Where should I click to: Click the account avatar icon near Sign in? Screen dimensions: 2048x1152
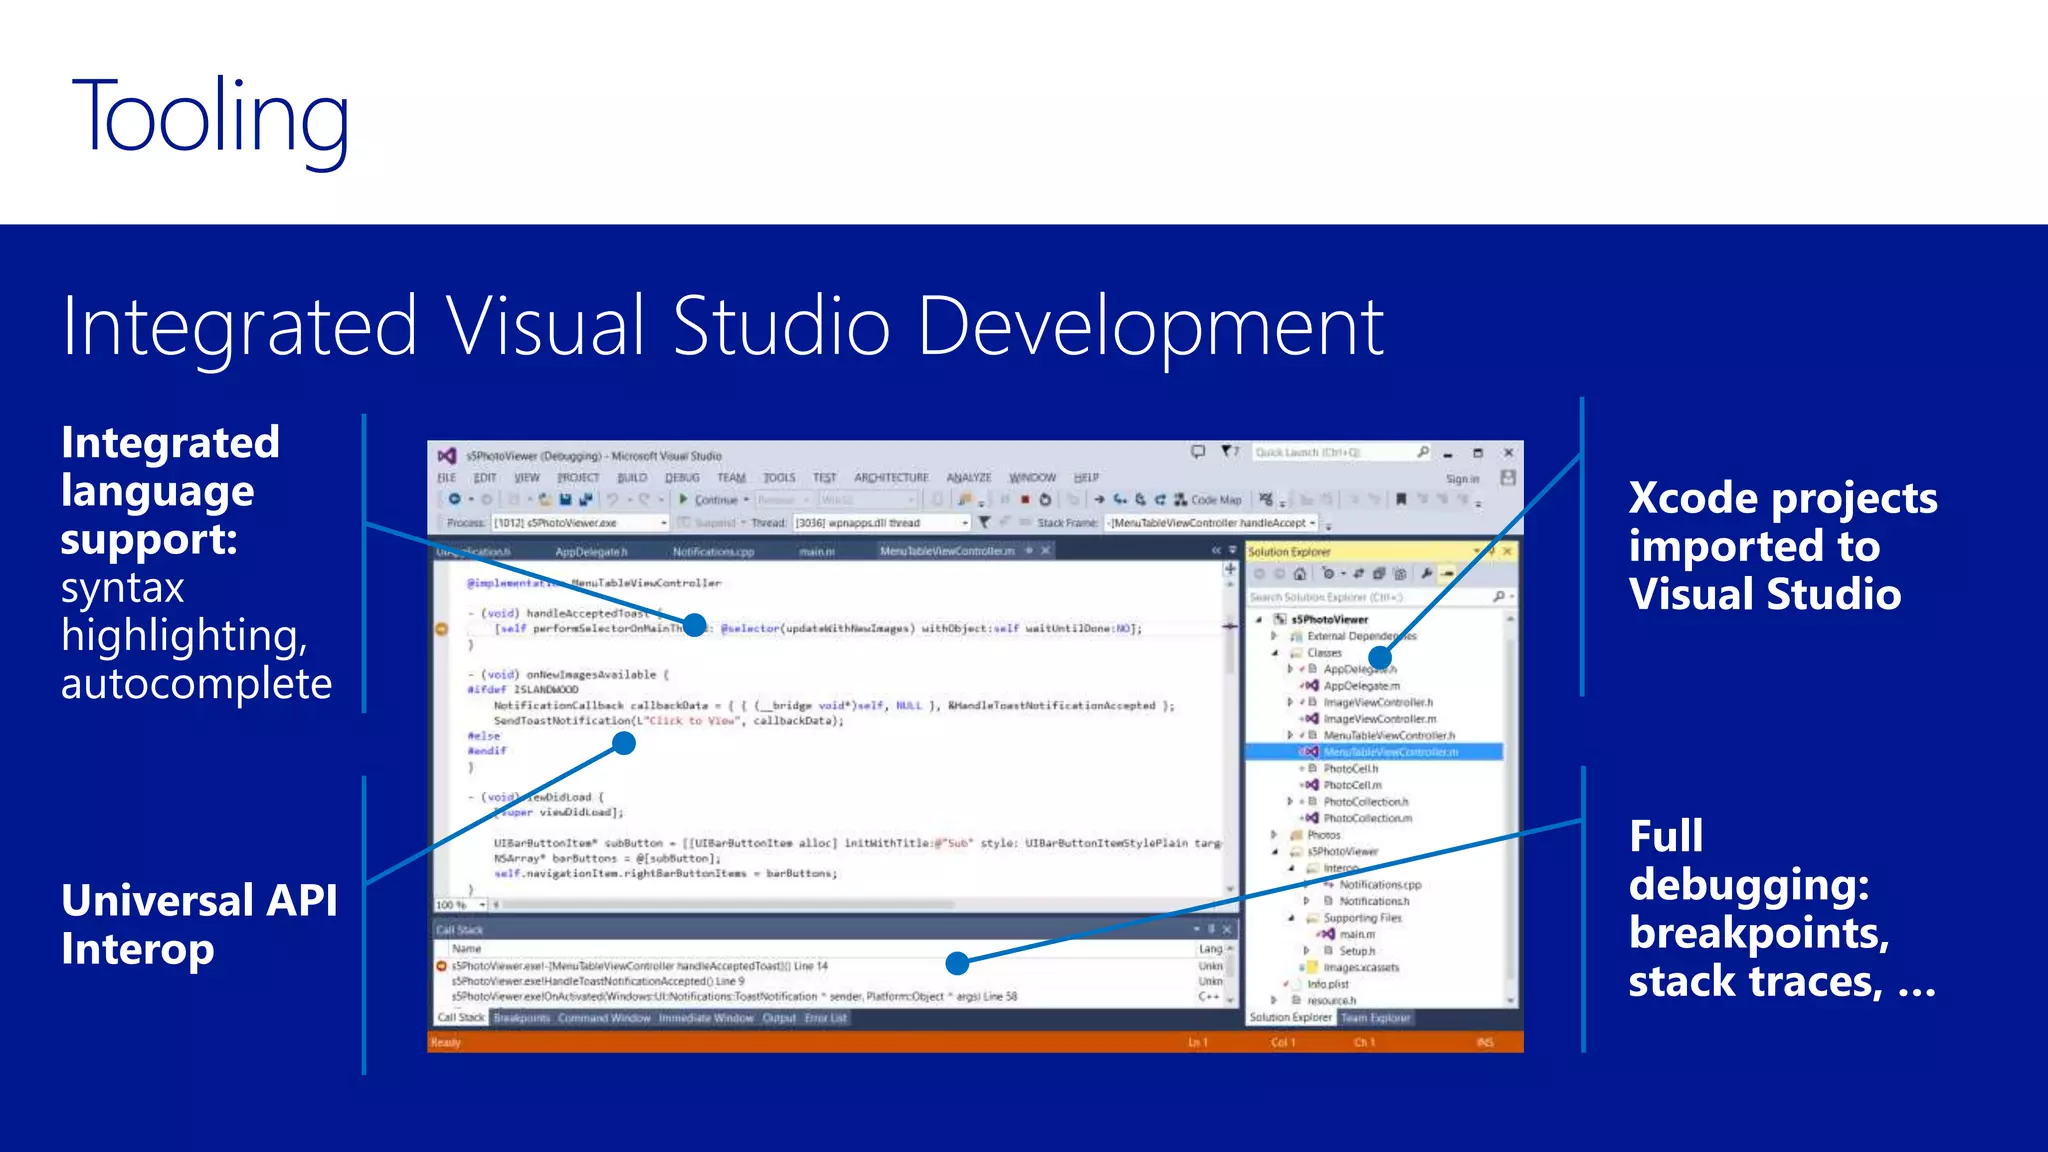point(1508,478)
